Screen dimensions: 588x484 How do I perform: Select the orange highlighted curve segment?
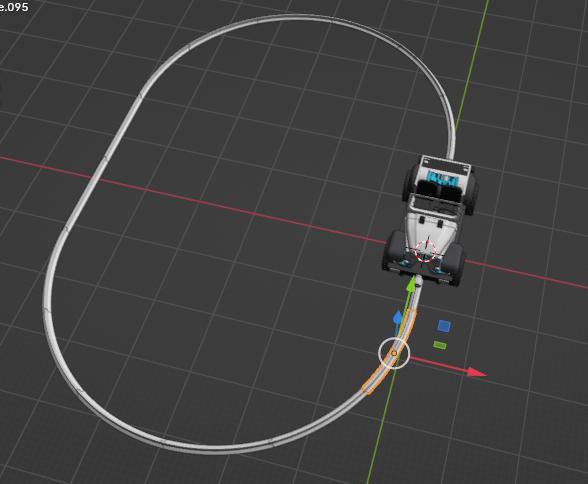pyautogui.click(x=390, y=352)
